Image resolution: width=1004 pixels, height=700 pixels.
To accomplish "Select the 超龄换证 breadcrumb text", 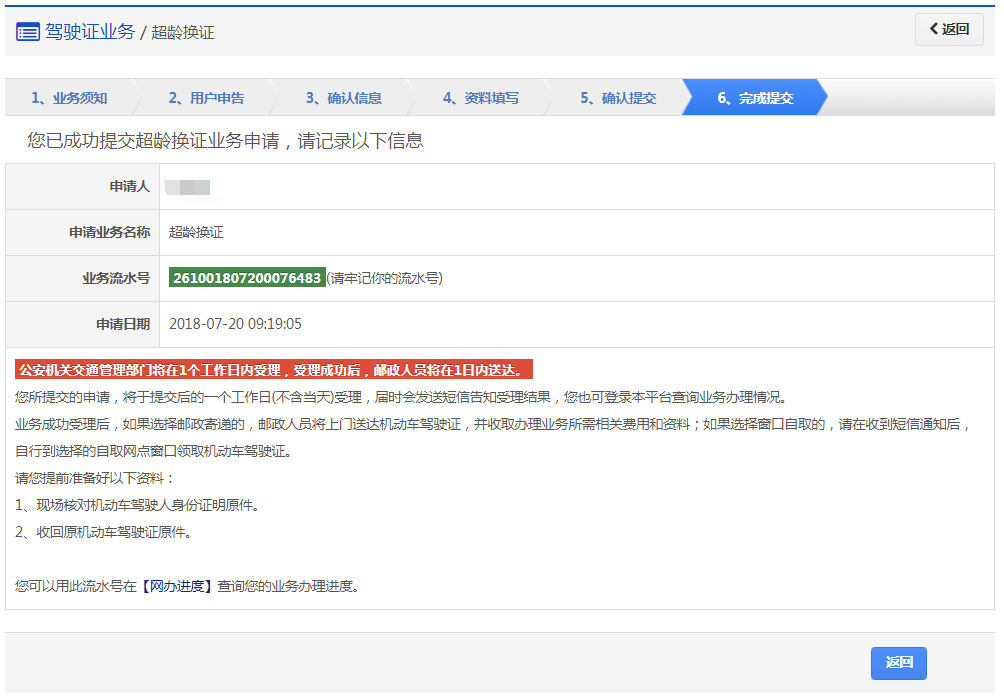I will 183,33.
